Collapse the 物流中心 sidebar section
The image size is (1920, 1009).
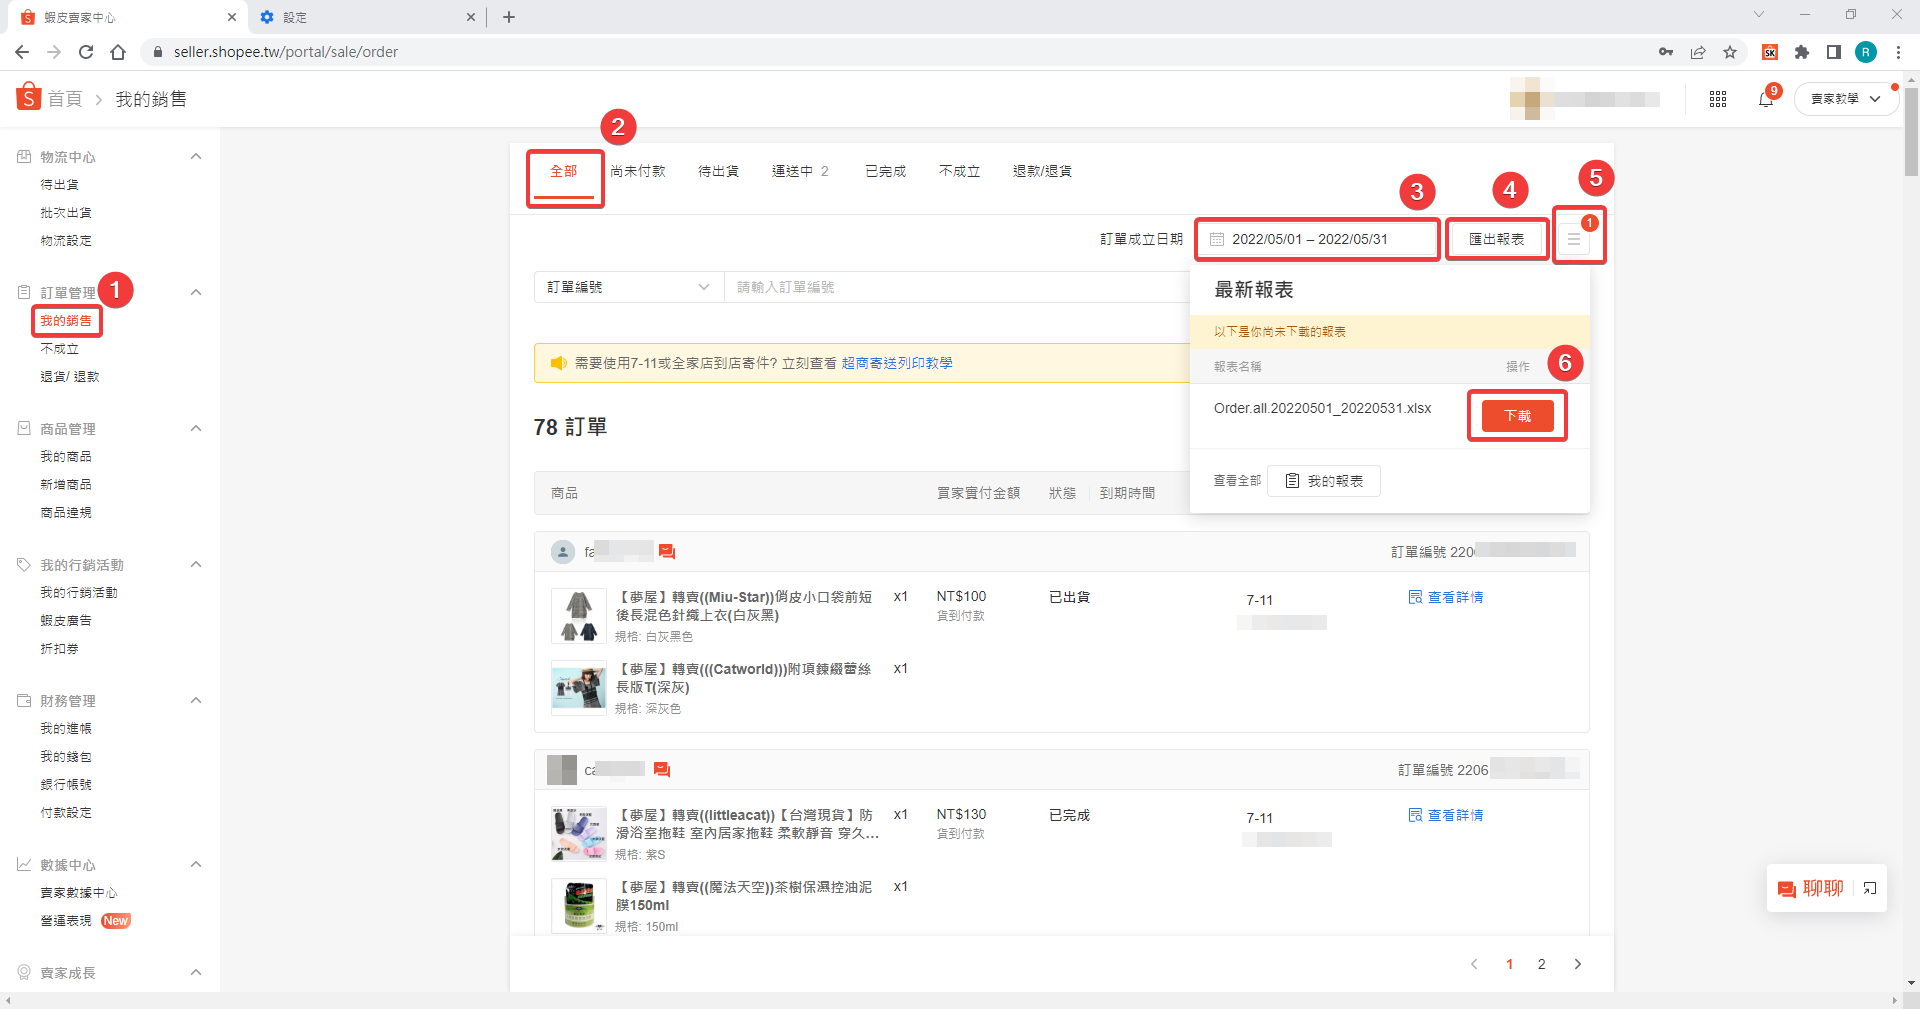coord(196,157)
